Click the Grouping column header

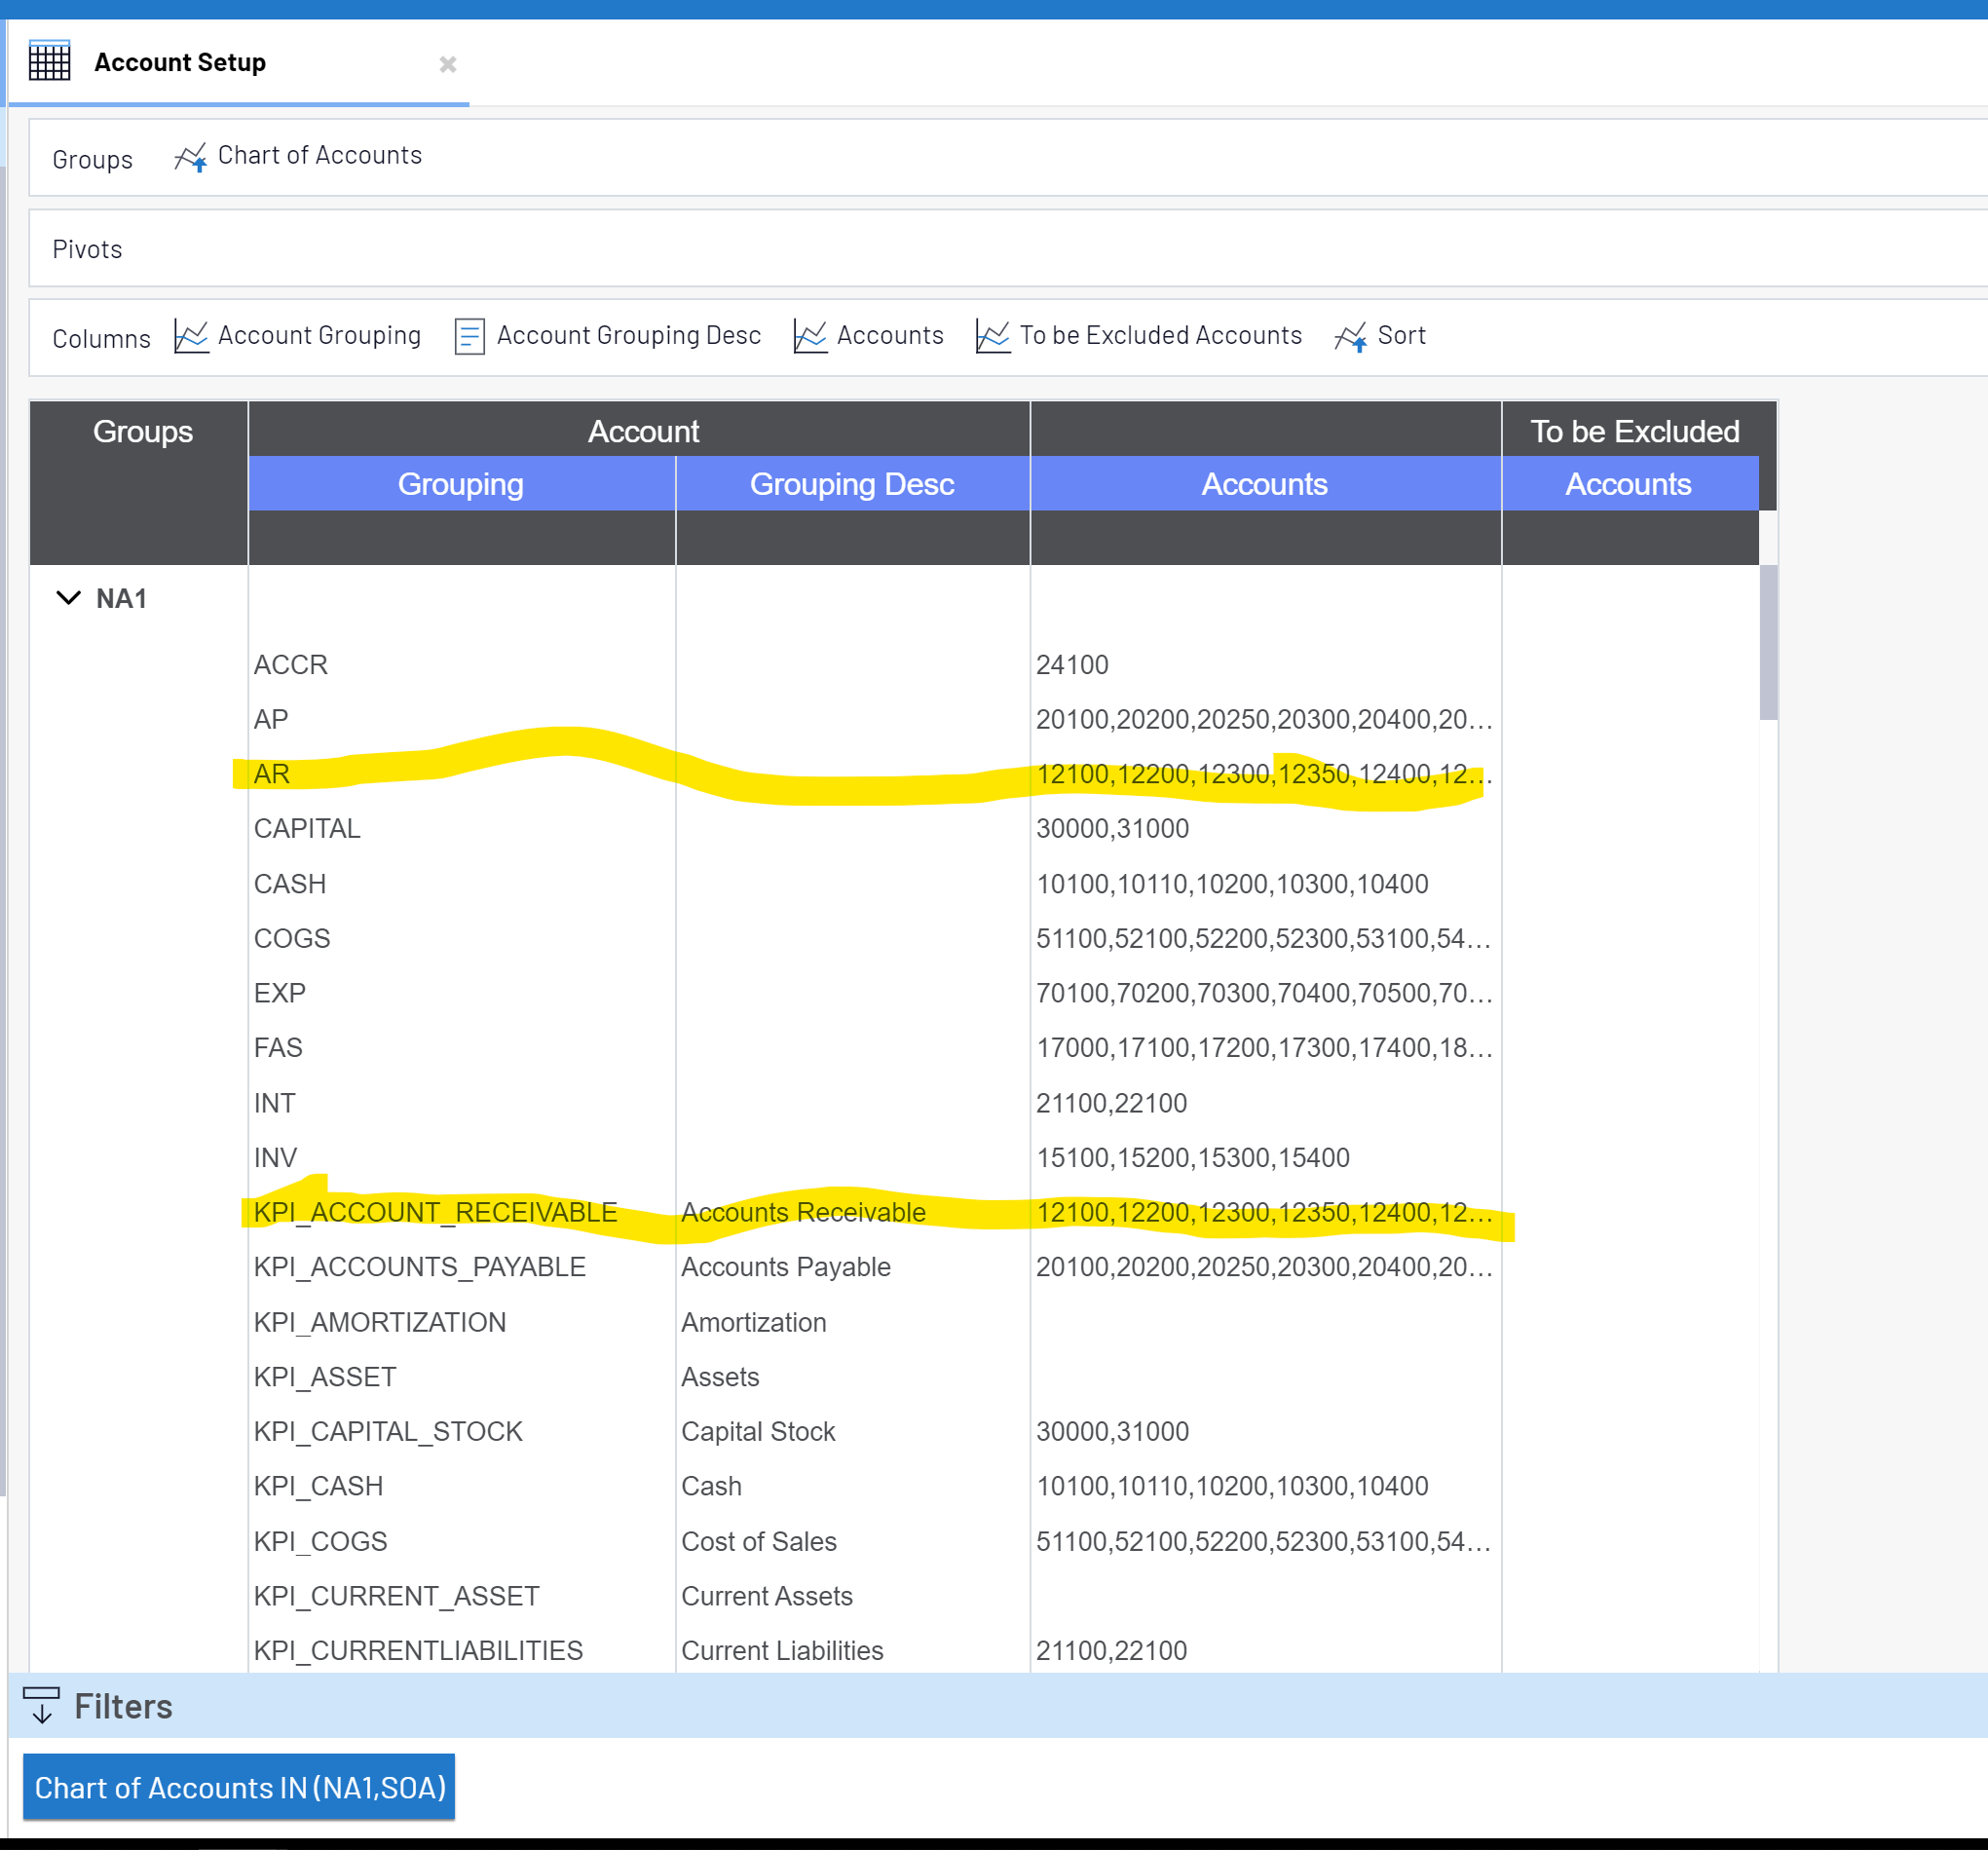pyautogui.click(x=460, y=484)
